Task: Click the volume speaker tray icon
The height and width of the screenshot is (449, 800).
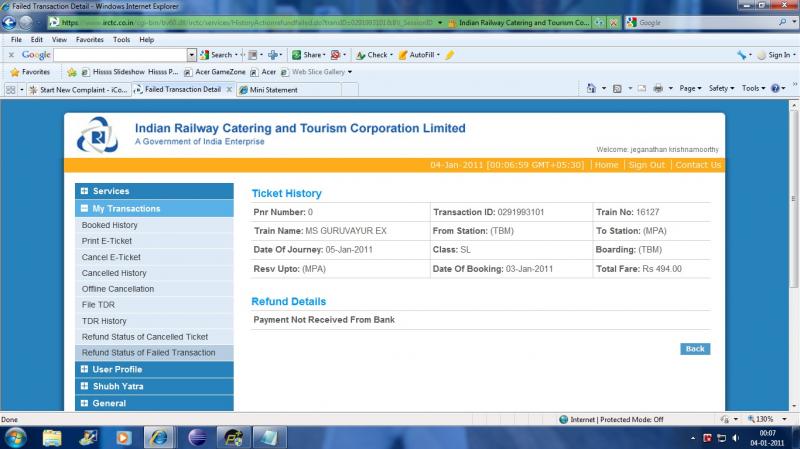Action: coord(735,438)
